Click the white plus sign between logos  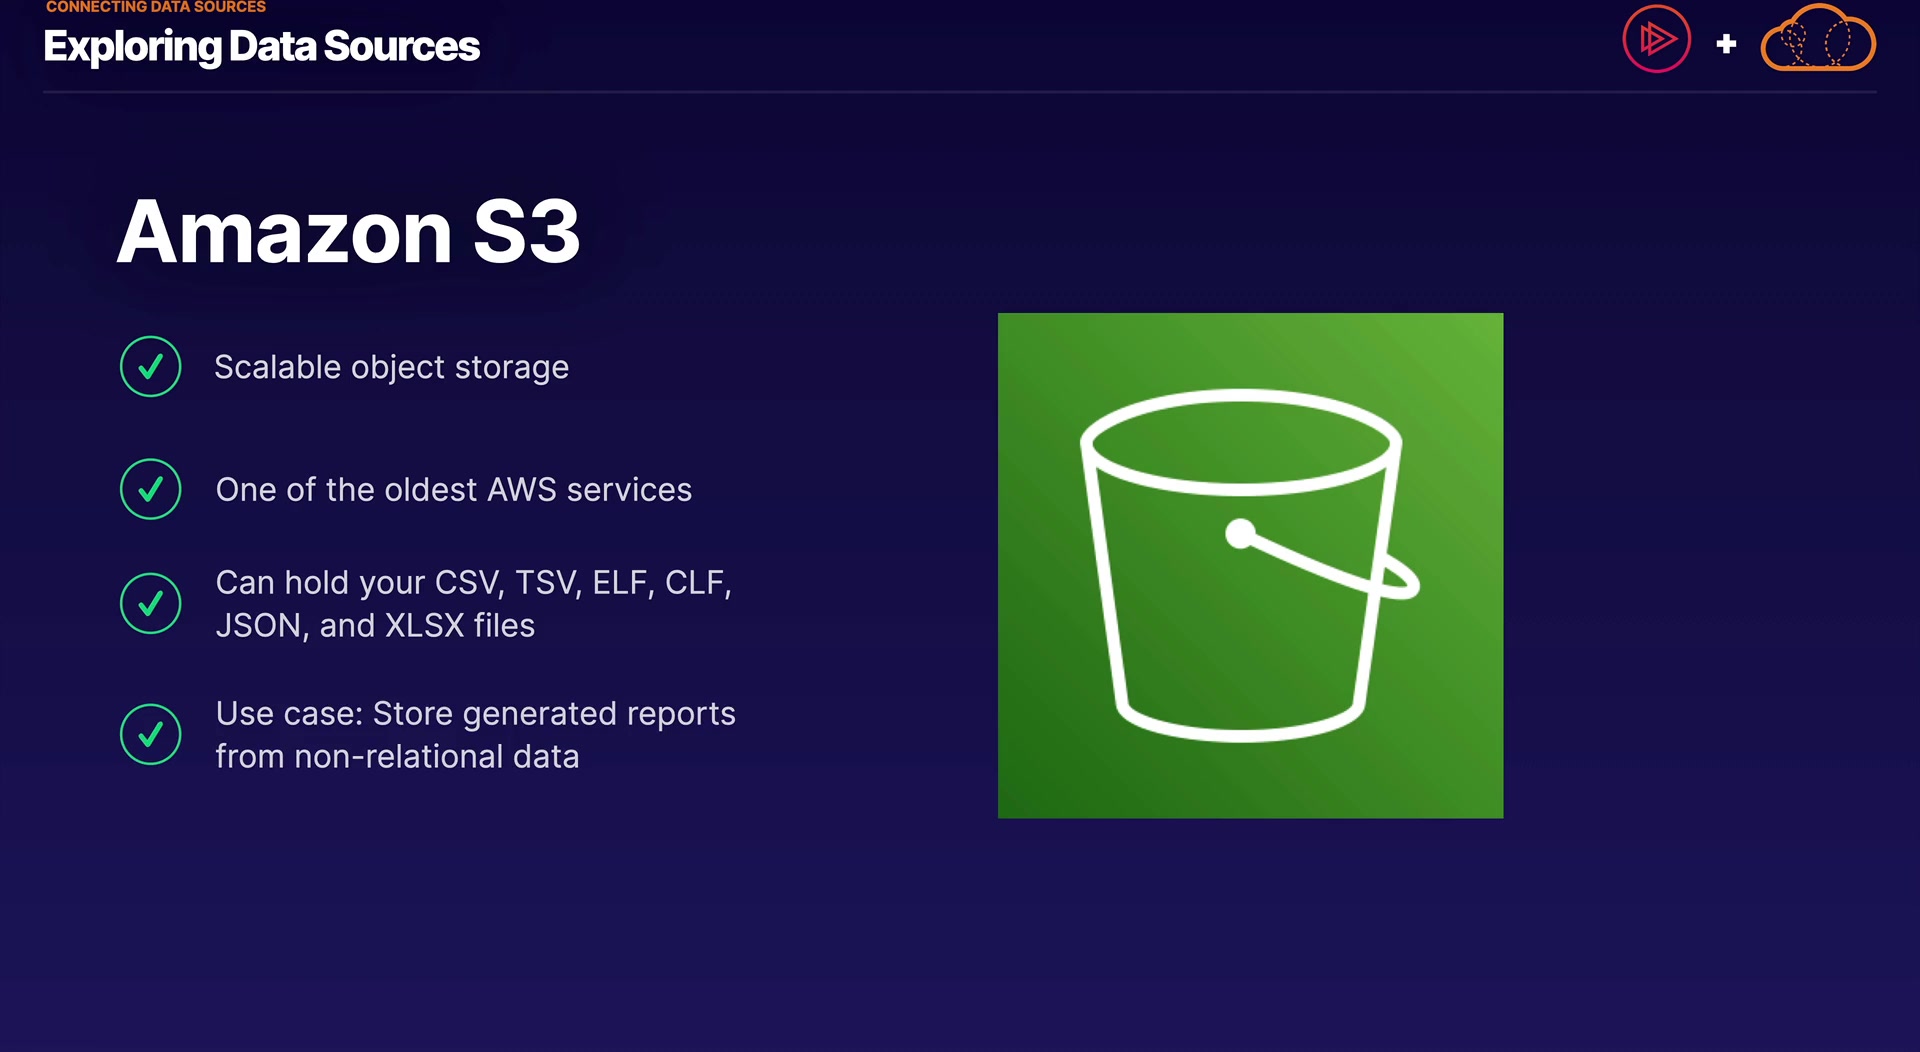coord(1726,44)
